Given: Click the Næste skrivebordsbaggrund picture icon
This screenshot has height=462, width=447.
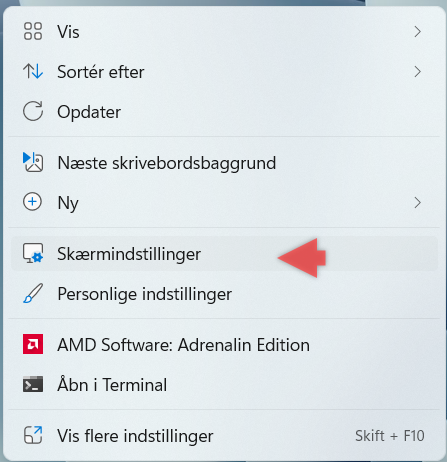Looking at the screenshot, I should click(33, 162).
